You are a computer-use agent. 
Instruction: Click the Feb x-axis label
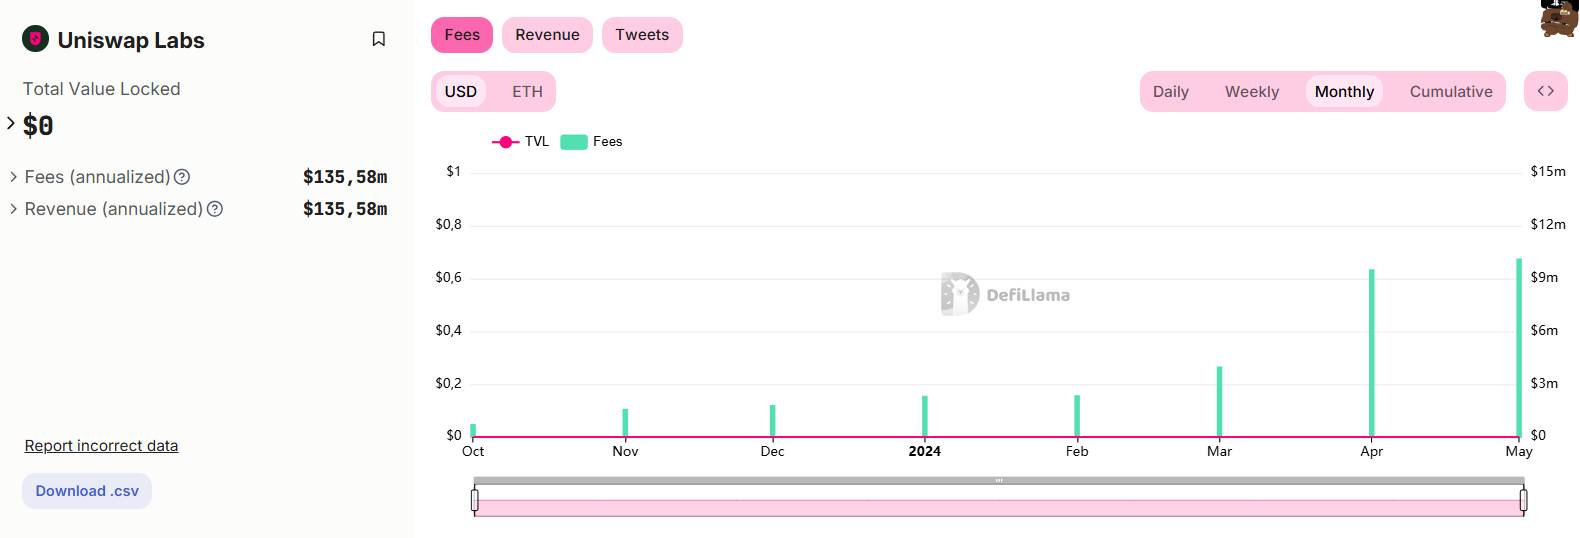pyautogui.click(x=1077, y=451)
